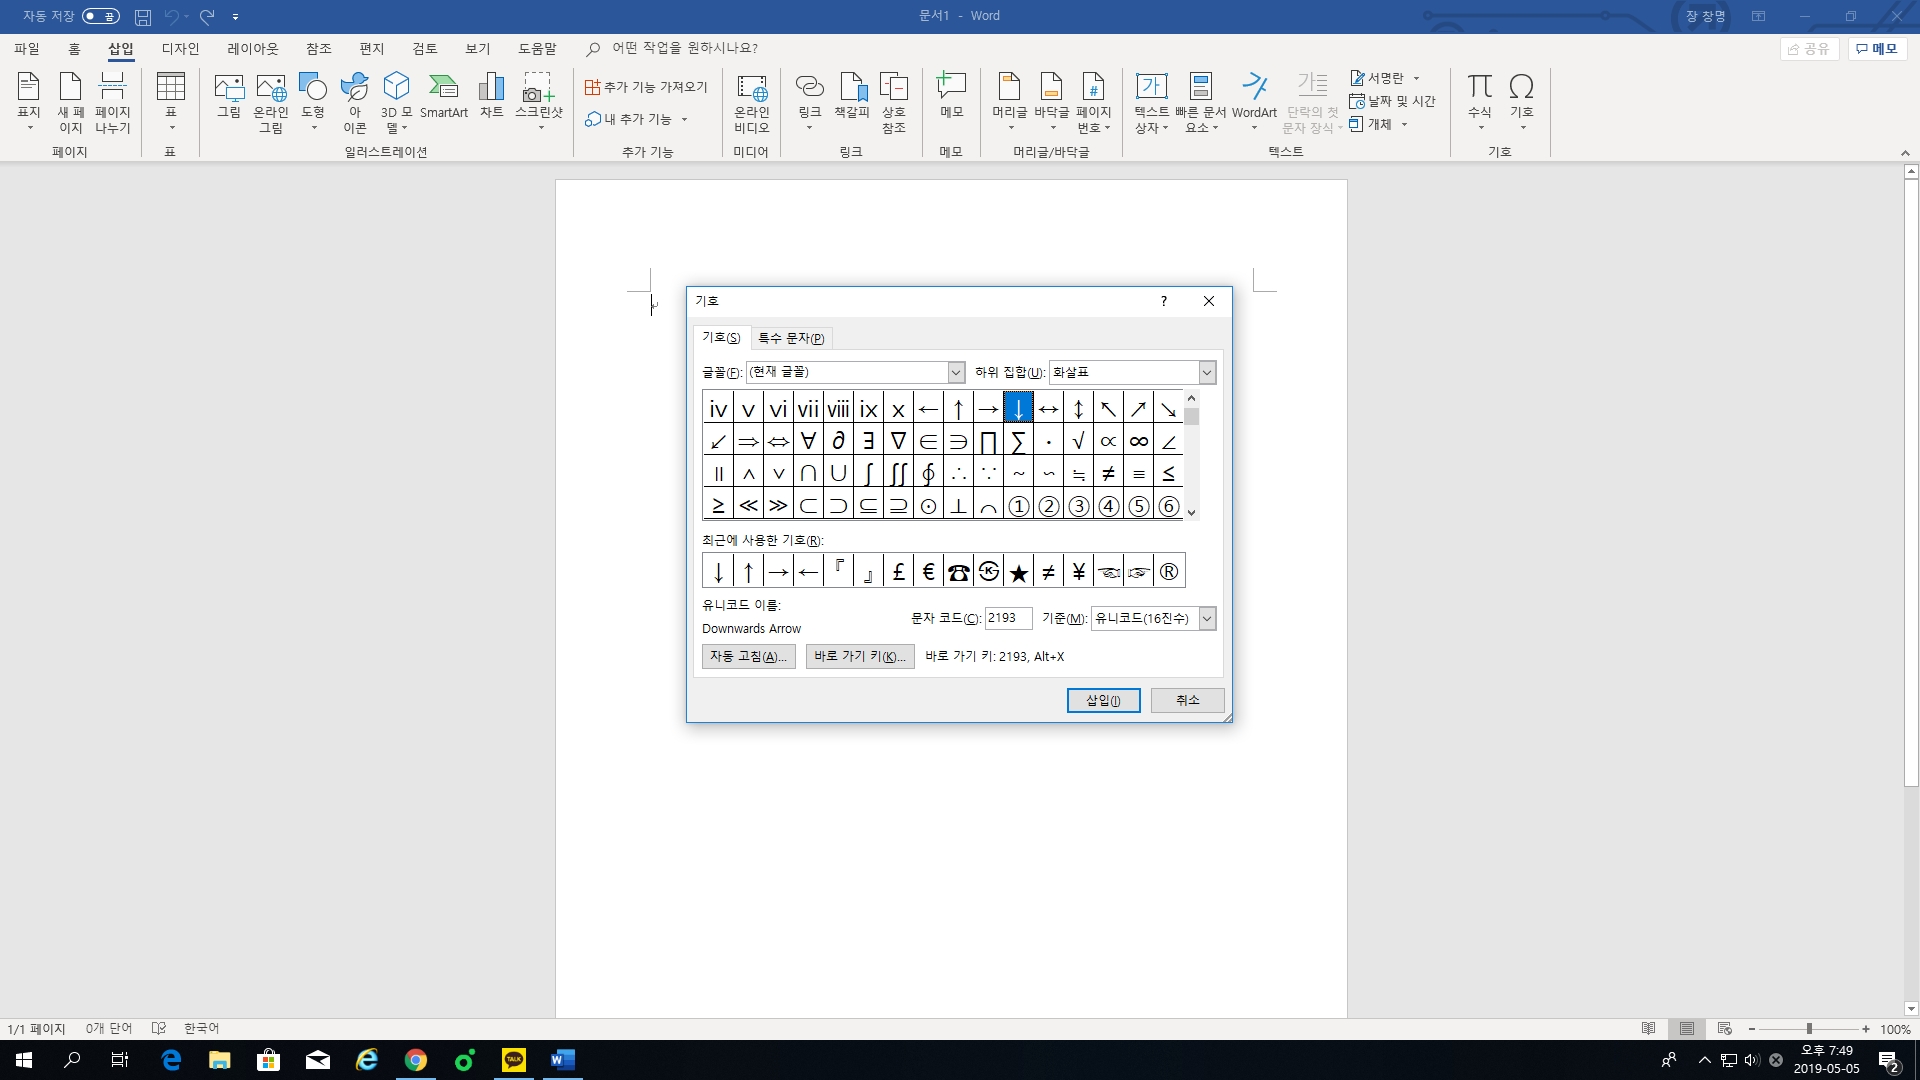The height and width of the screenshot is (1080, 1920).
Task: Expand the font (글꼴) combo box
Action: [956, 372]
